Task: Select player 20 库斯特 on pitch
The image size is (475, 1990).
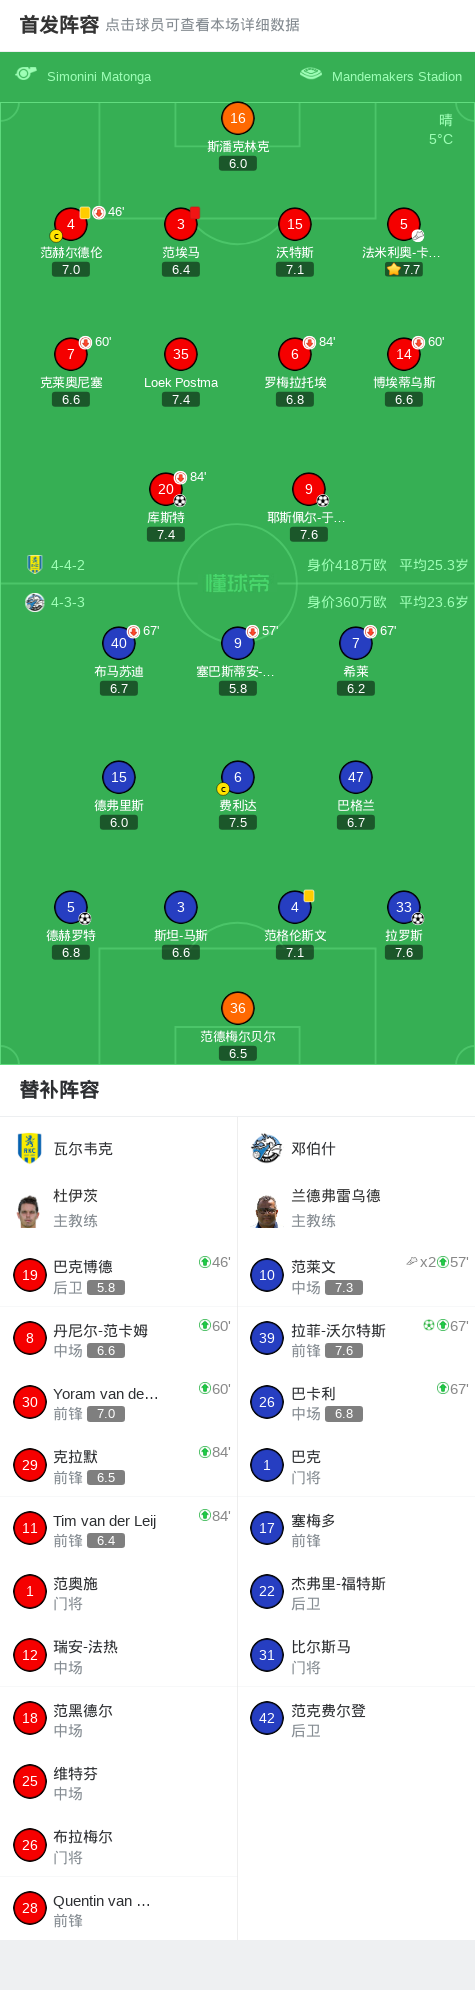Action: click(x=166, y=489)
